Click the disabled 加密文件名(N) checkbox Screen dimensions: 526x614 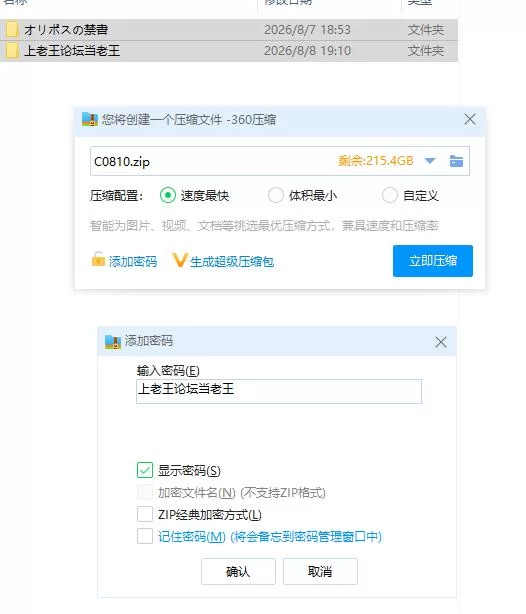click(145, 492)
